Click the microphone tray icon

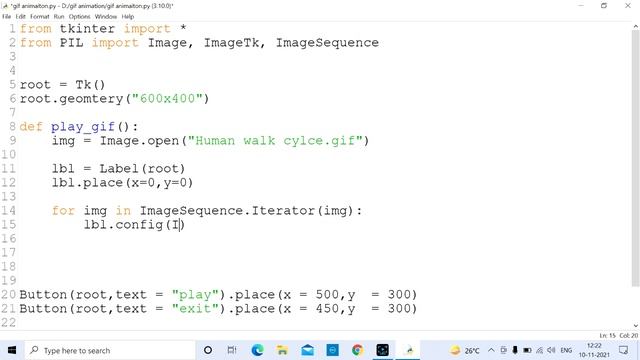[x=515, y=350]
